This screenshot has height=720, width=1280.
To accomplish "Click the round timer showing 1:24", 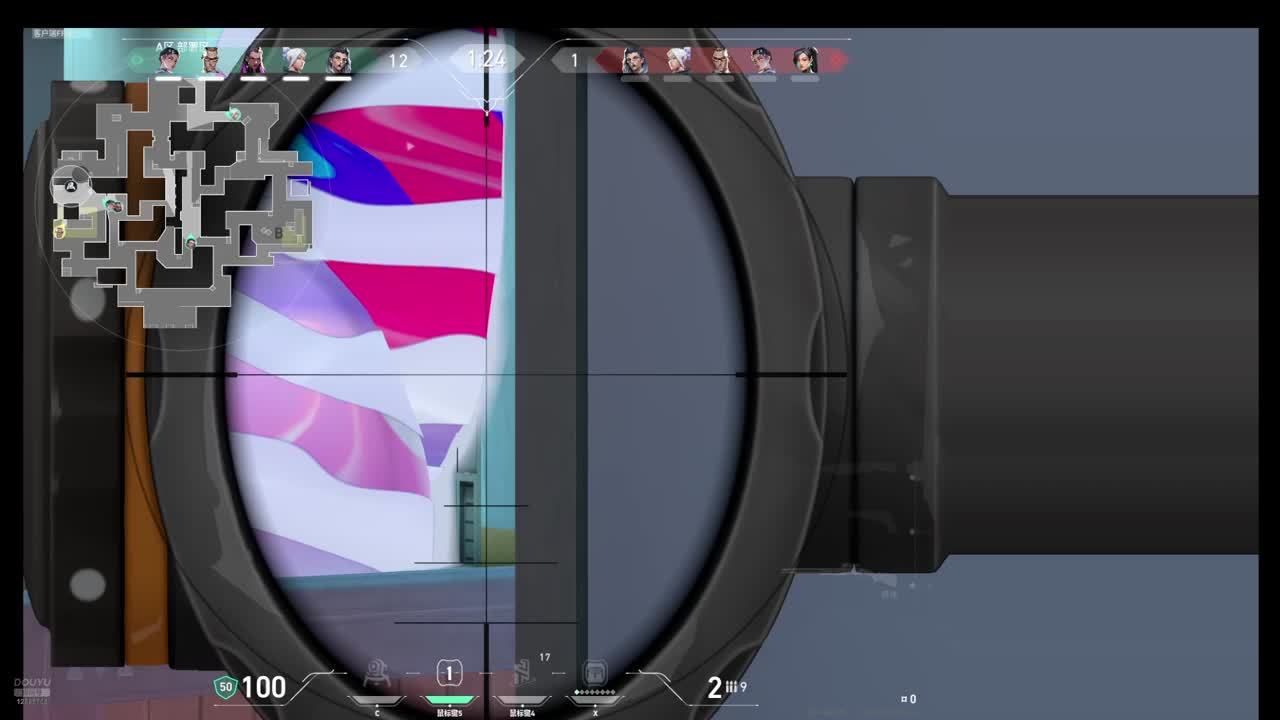I will pyautogui.click(x=487, y=59).
